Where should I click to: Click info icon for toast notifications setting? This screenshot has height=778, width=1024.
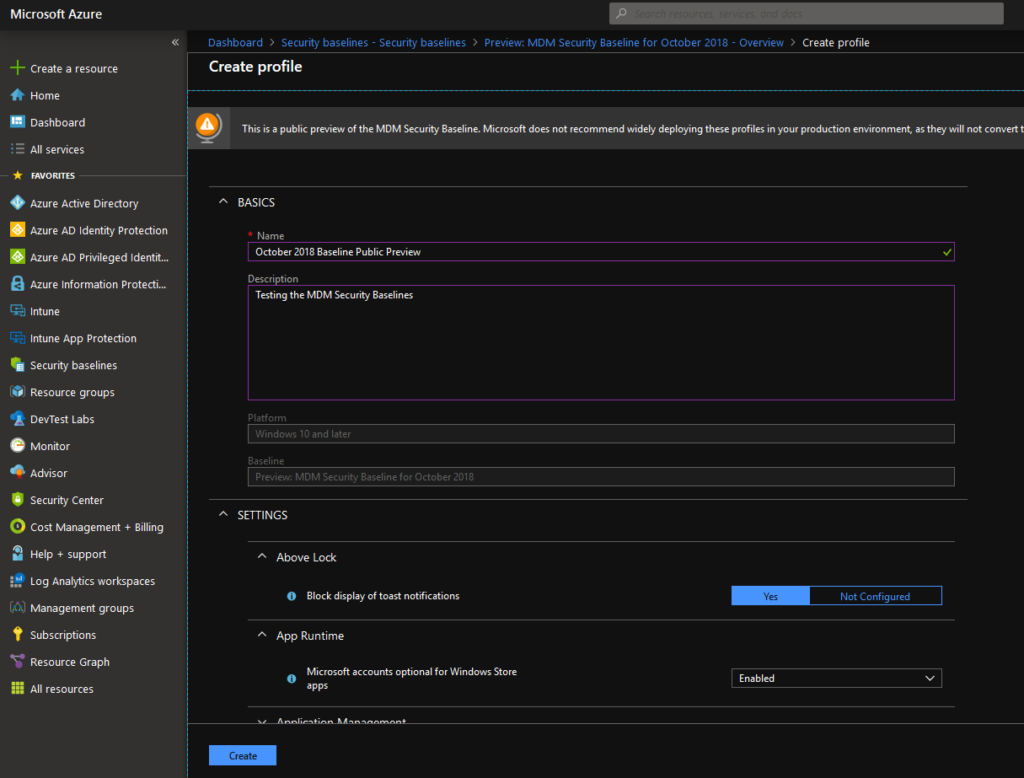pyautogui.click(x=292, y=596)
